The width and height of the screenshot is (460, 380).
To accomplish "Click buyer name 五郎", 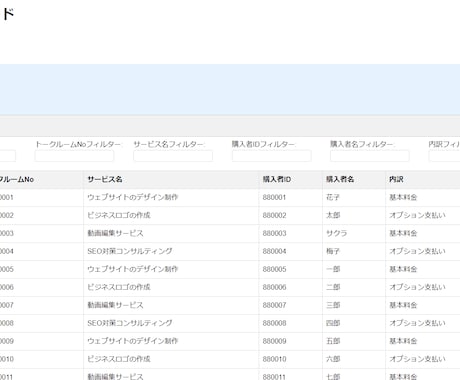I will pyautogui.click(x=333, y=341).
